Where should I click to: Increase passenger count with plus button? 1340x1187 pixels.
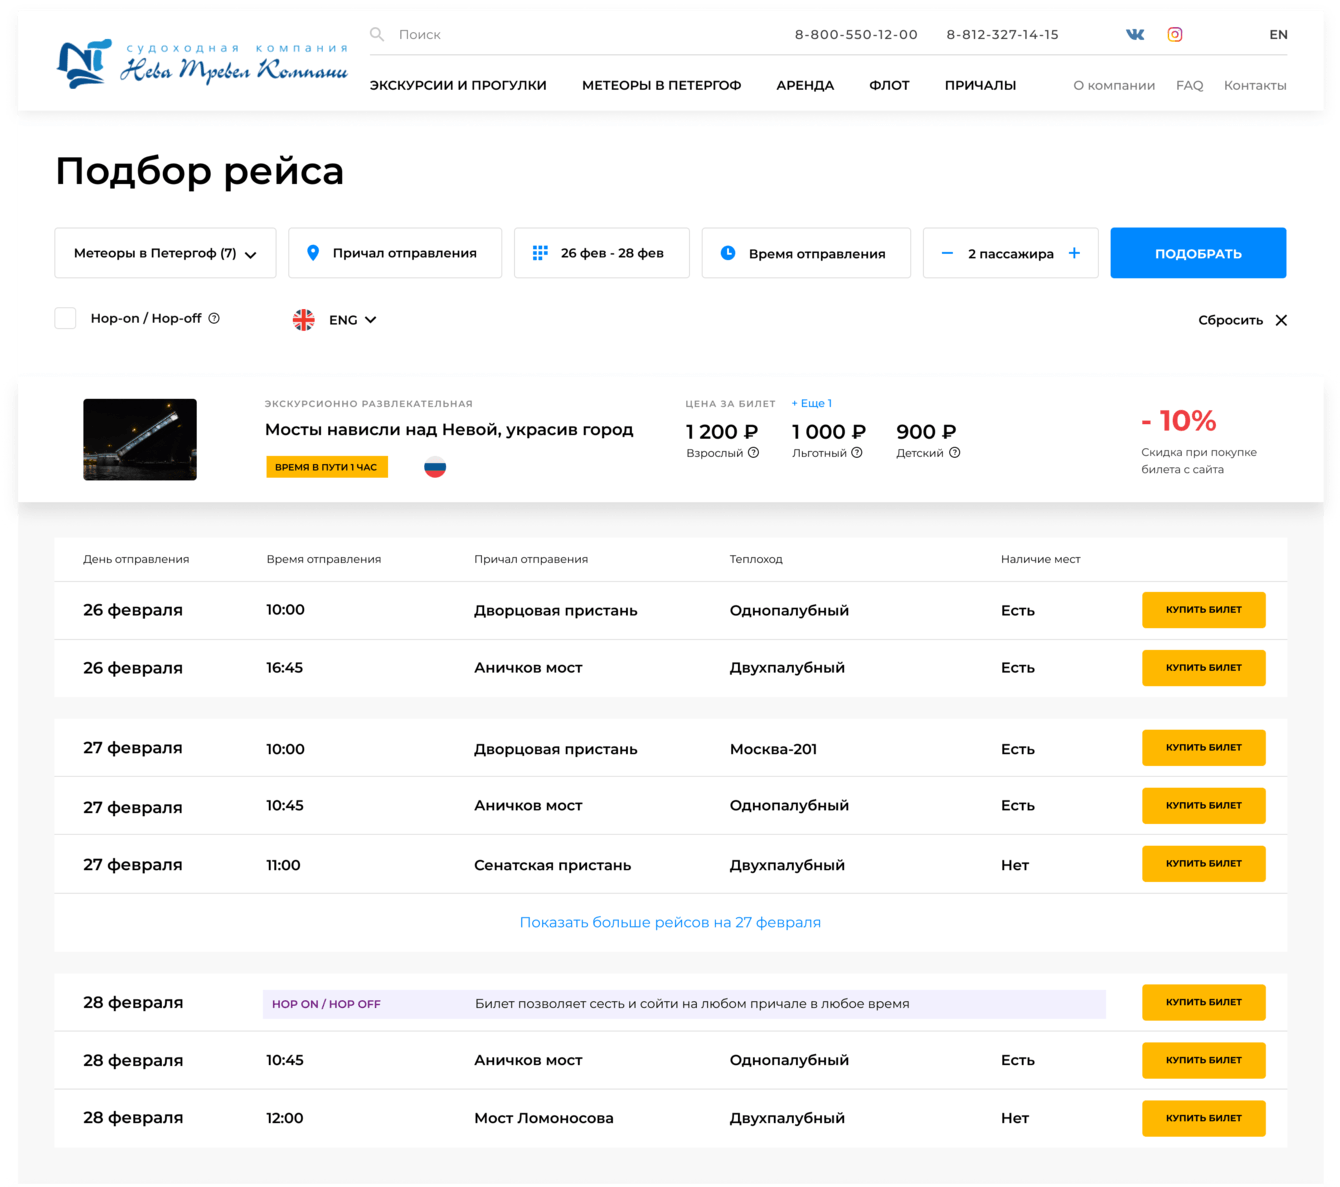[x=1074, y=253]
